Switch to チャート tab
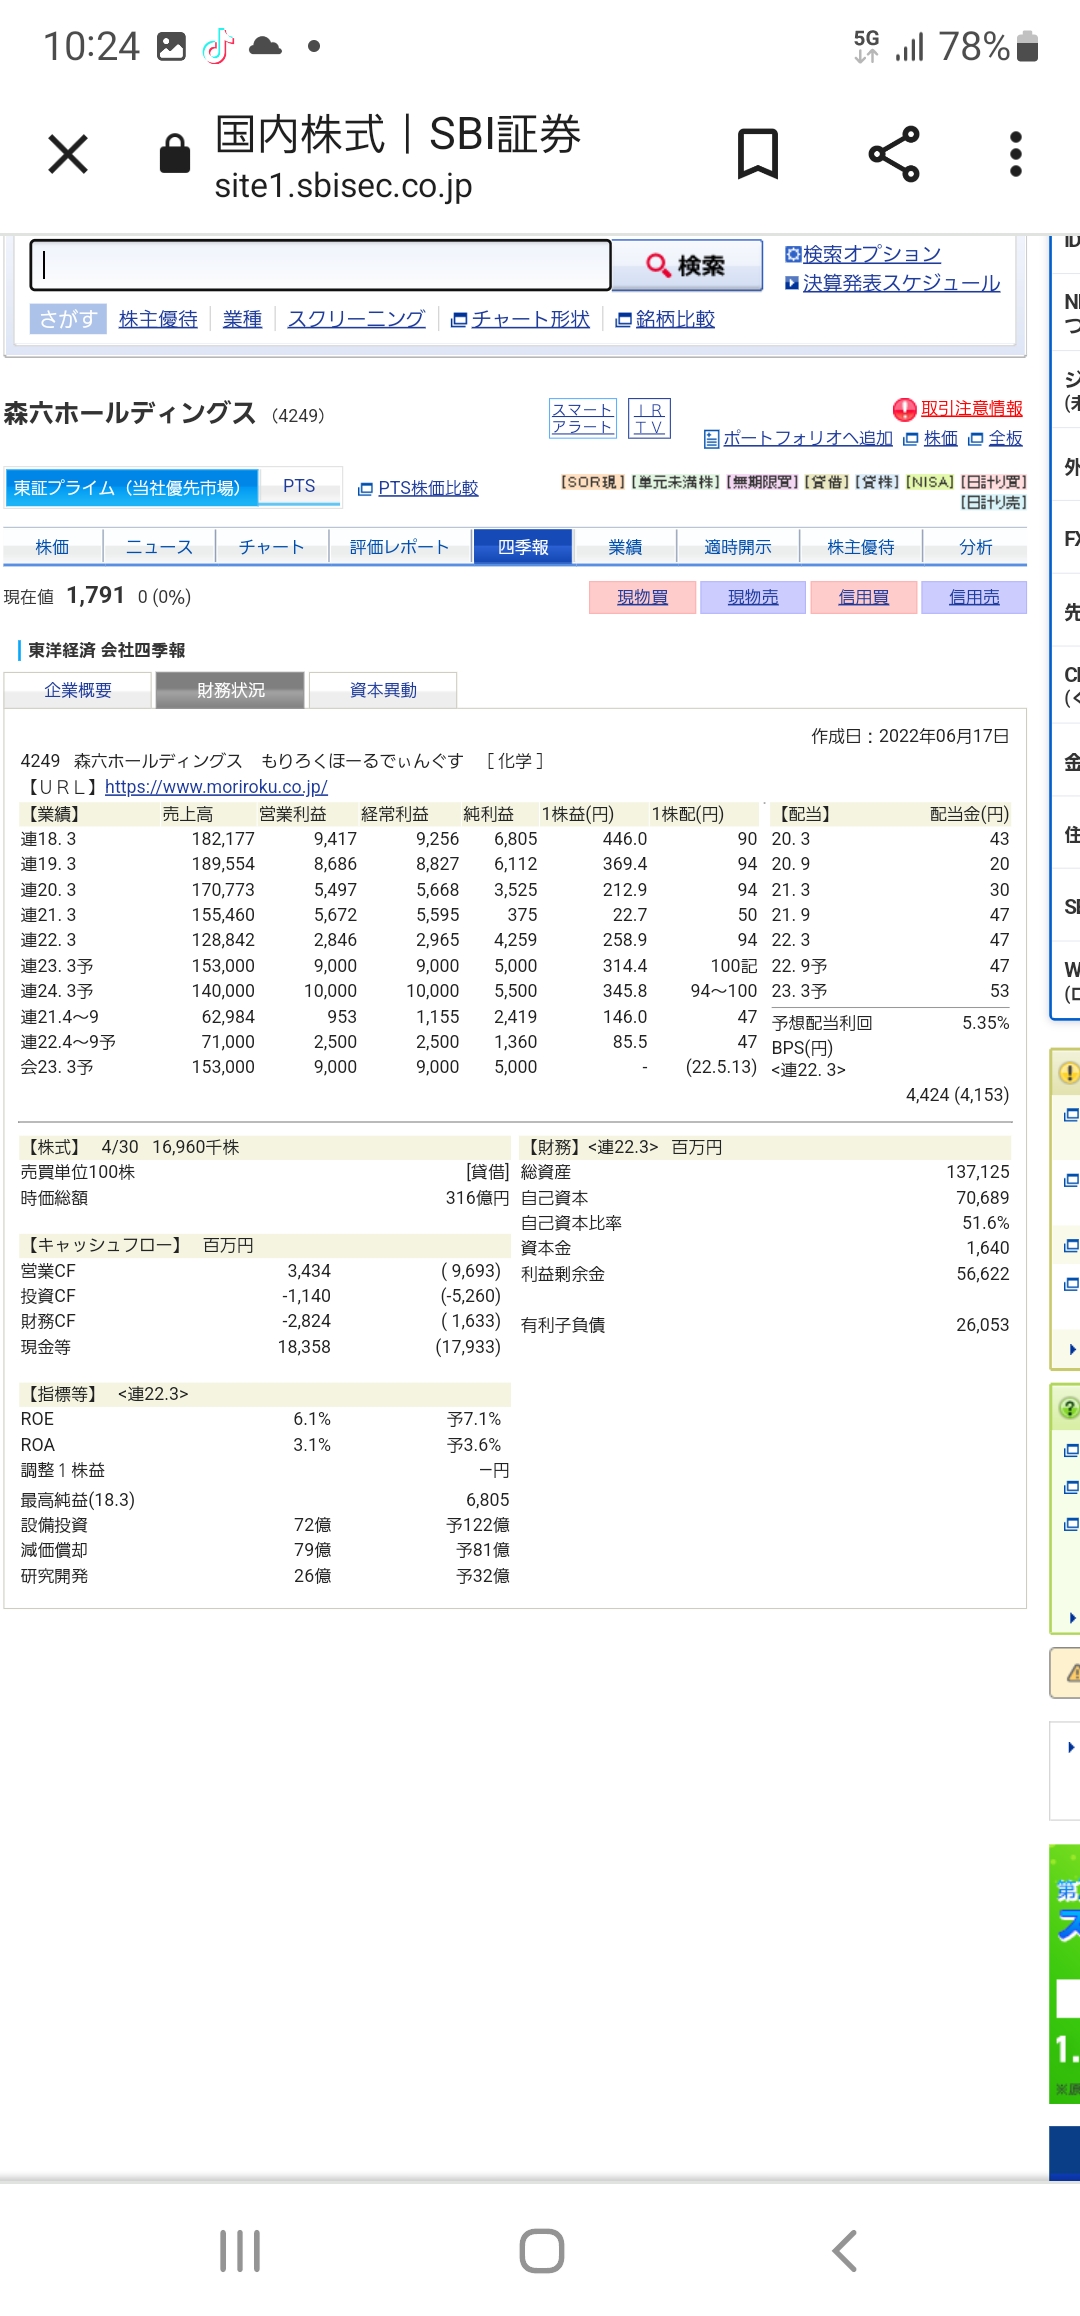Image resolution: width=1080 pixels, height=2316 pixels. pos(272,547)
